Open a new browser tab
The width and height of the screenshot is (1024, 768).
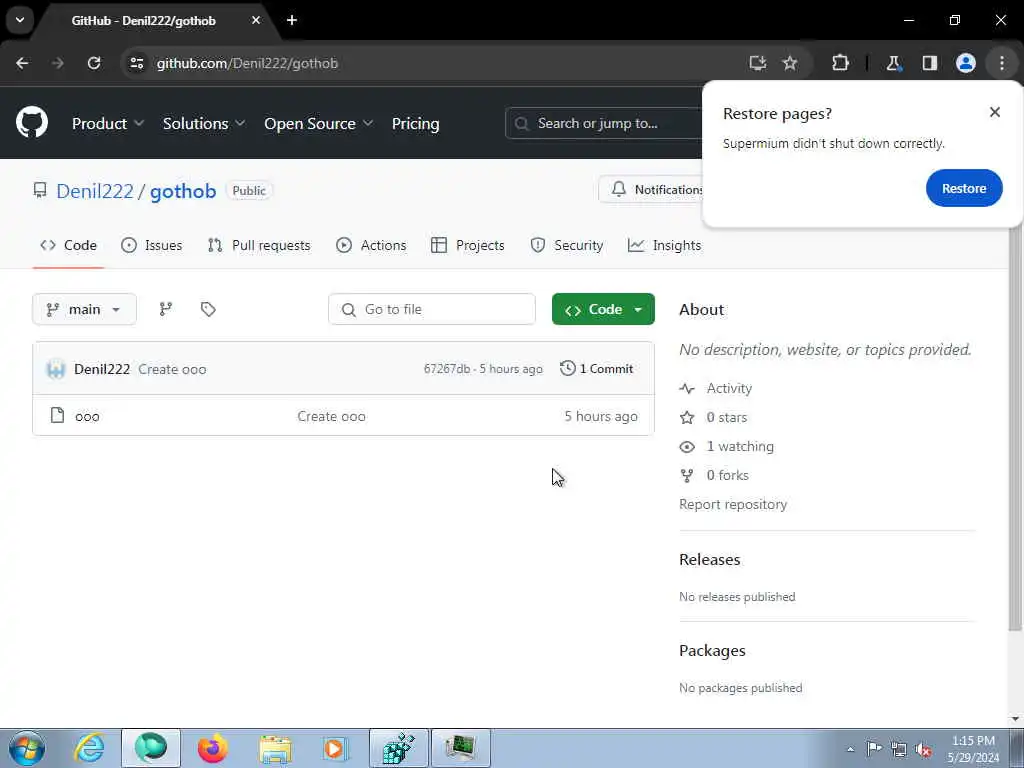point(292,20)
